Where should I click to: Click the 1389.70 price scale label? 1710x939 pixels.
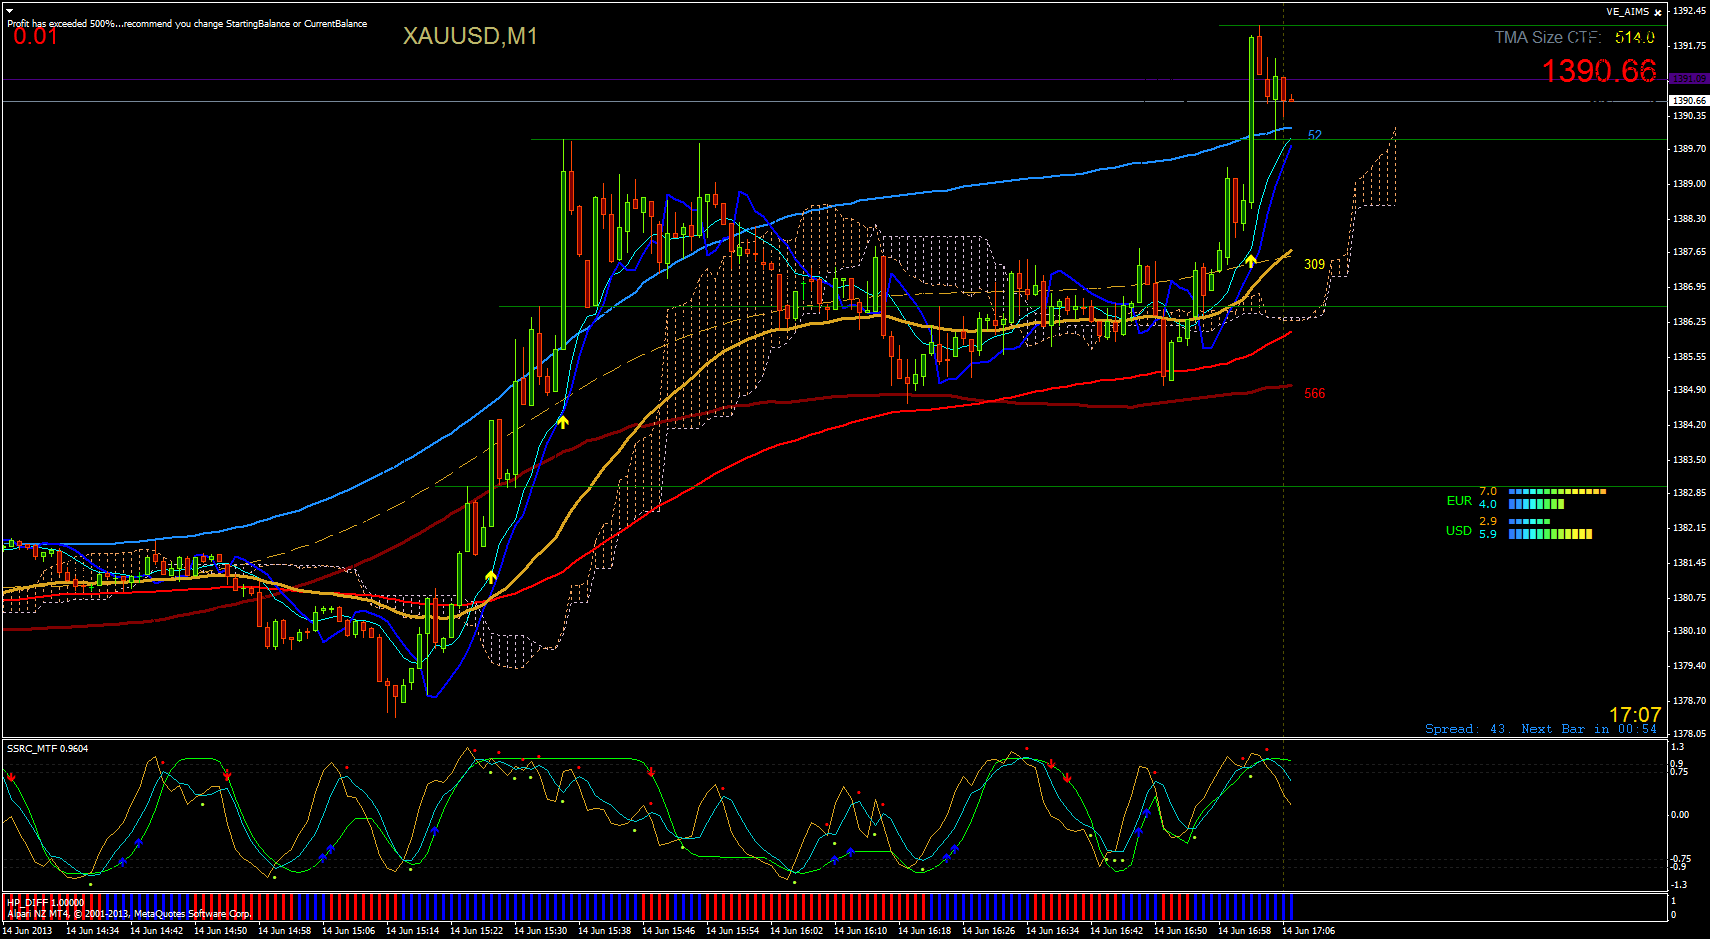tap(1689, 149)
